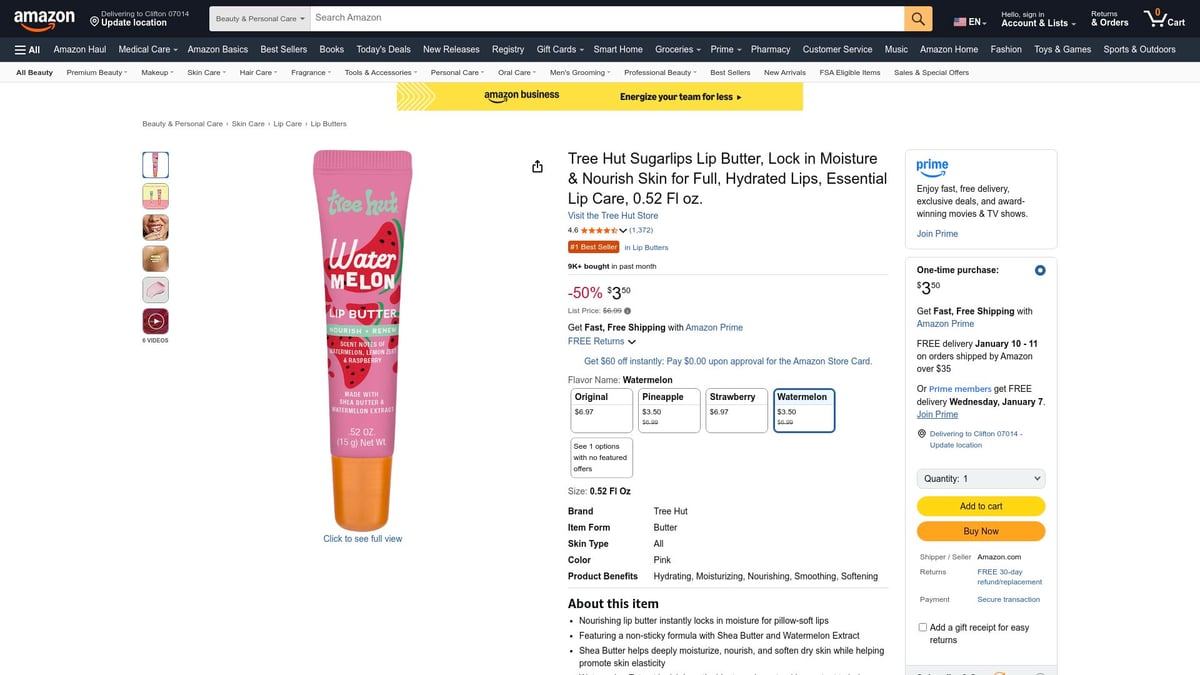Play the product videos via the play thumbnail
The width and height of the screenshot is (1200, 675).
[x=155, y=320]
